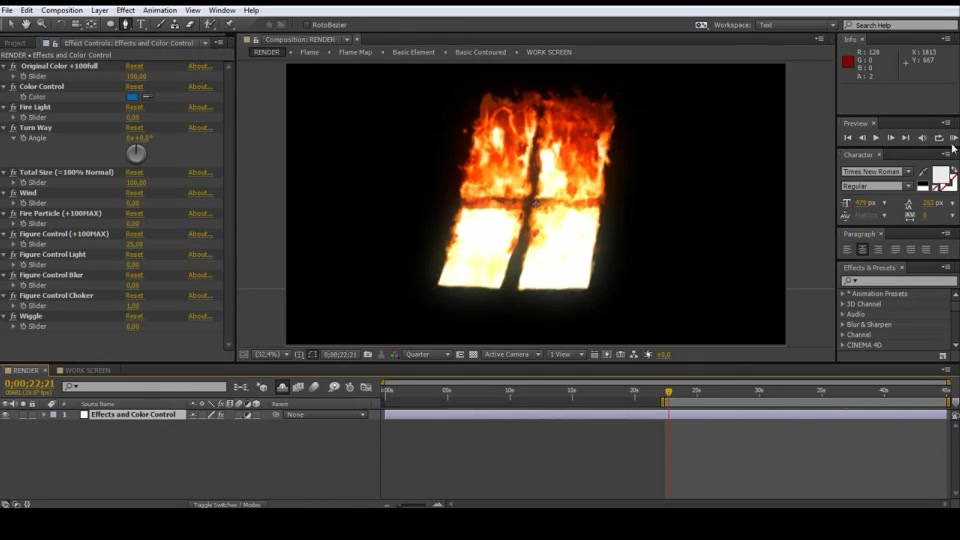This screenshot has height=540, width=960.
Task: Click the composition flowchart icon in viewer
Action: pos(634,354)
